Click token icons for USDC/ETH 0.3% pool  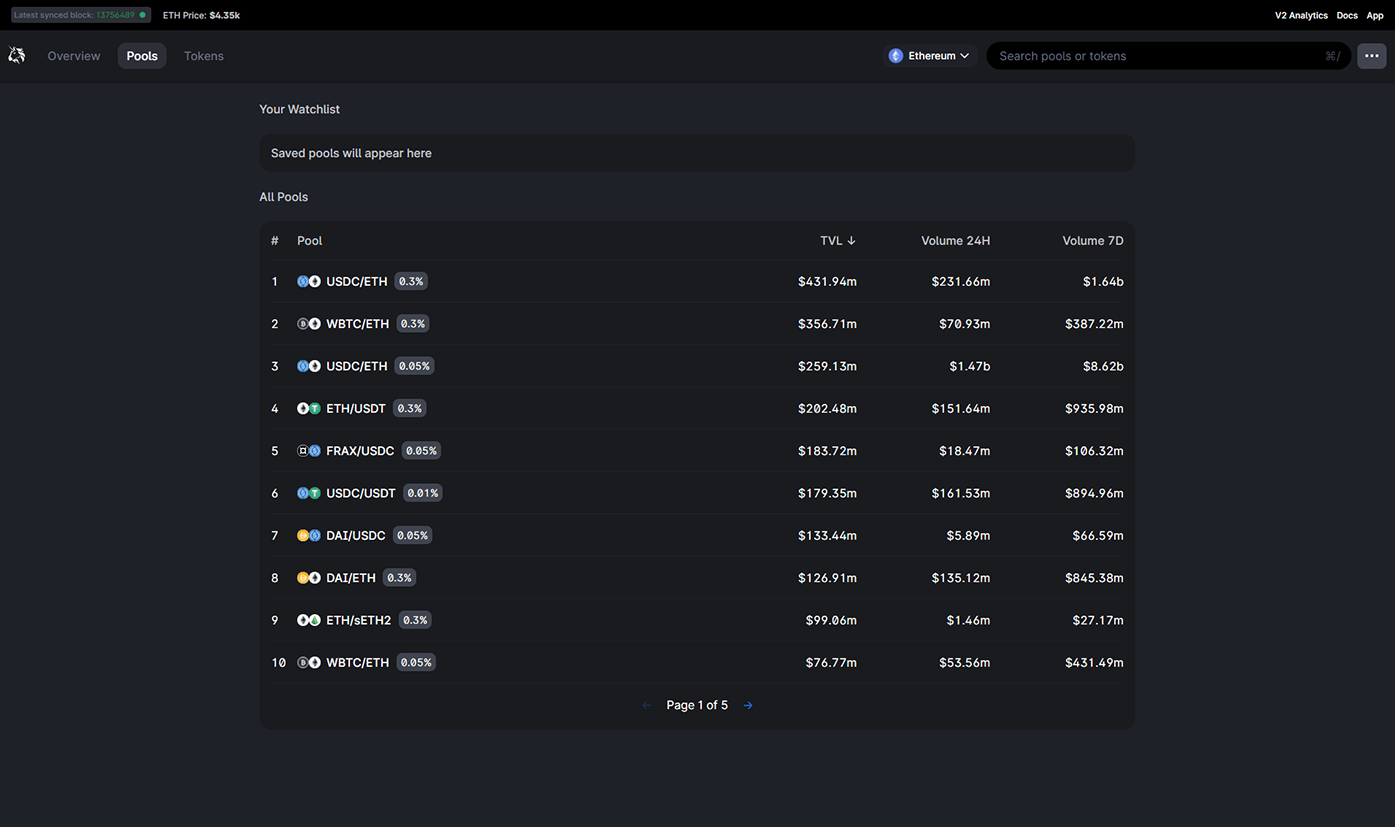click(x=309, y=282)
